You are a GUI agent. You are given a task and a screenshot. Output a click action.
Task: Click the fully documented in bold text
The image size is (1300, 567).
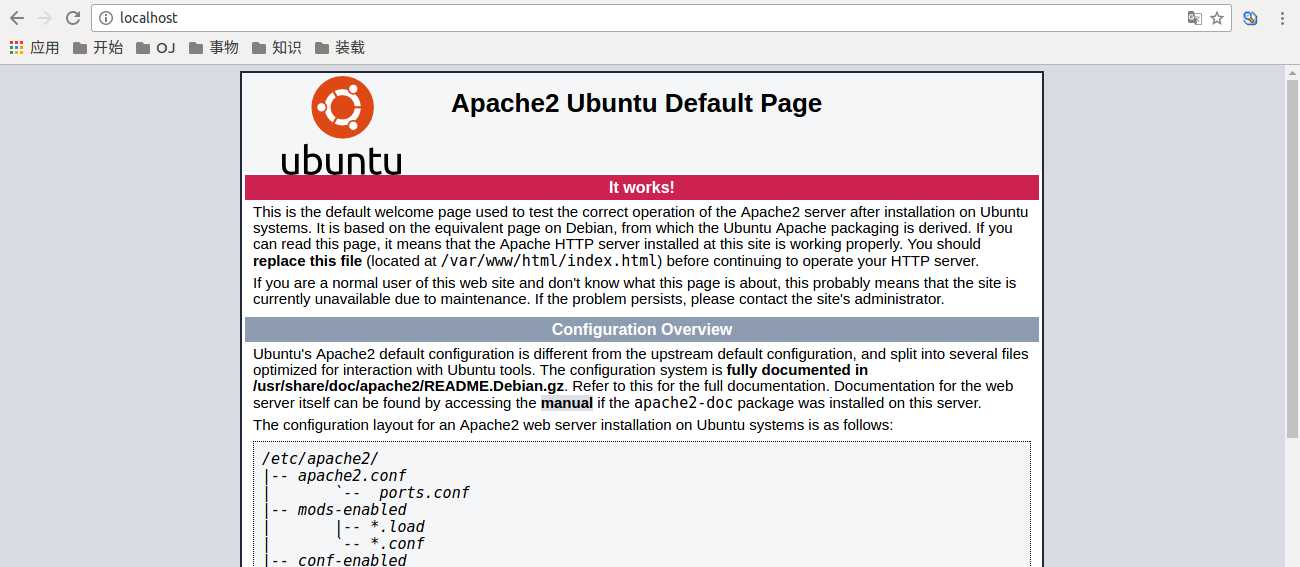point(797,370)
